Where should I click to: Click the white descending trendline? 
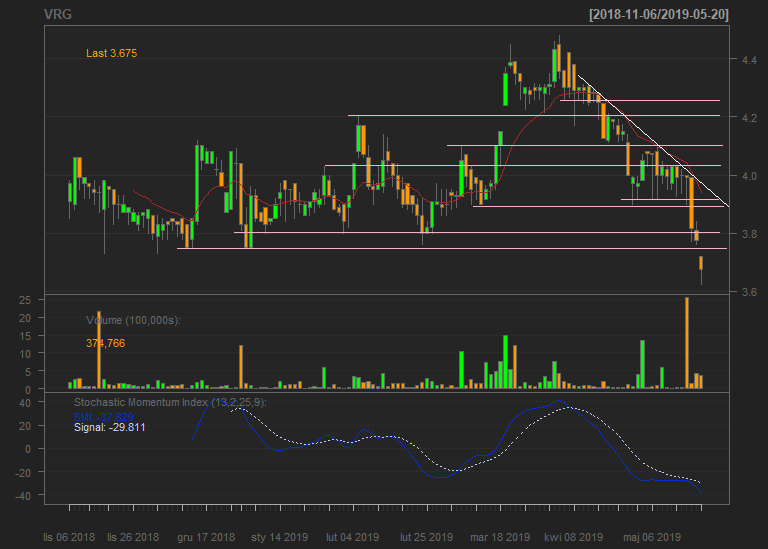(653, 141)
